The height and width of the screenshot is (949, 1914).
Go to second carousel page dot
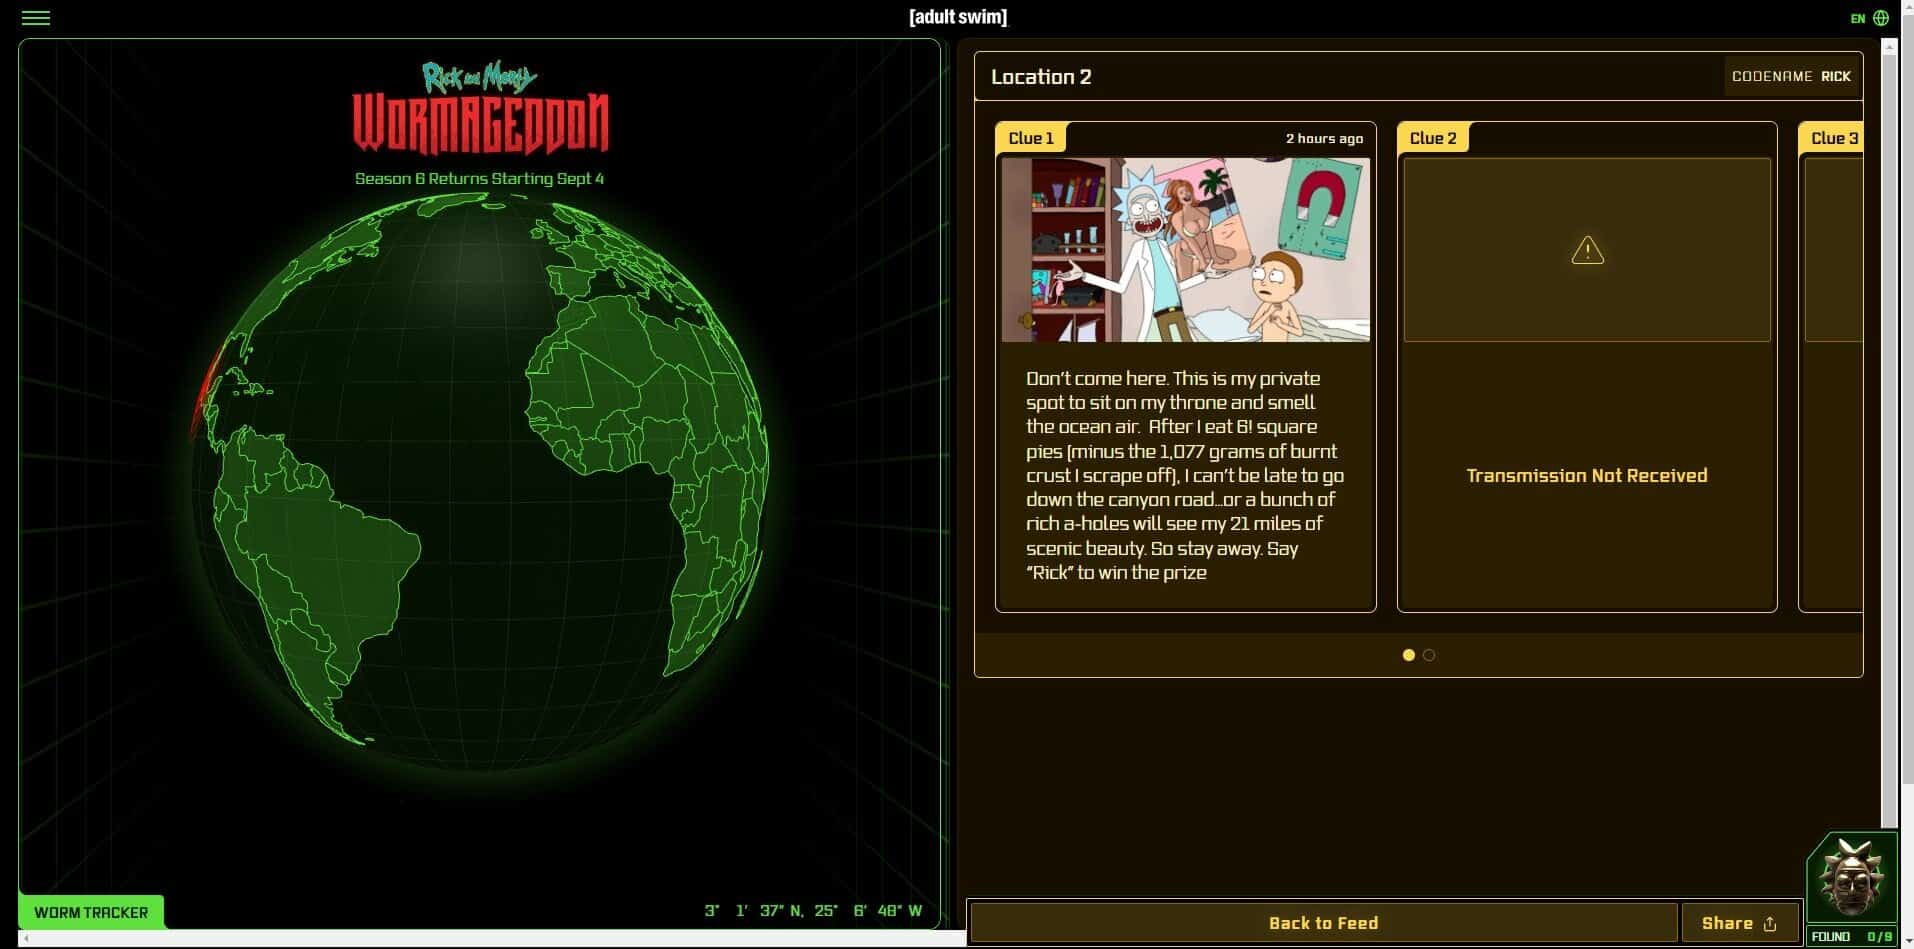[1428, 655]
